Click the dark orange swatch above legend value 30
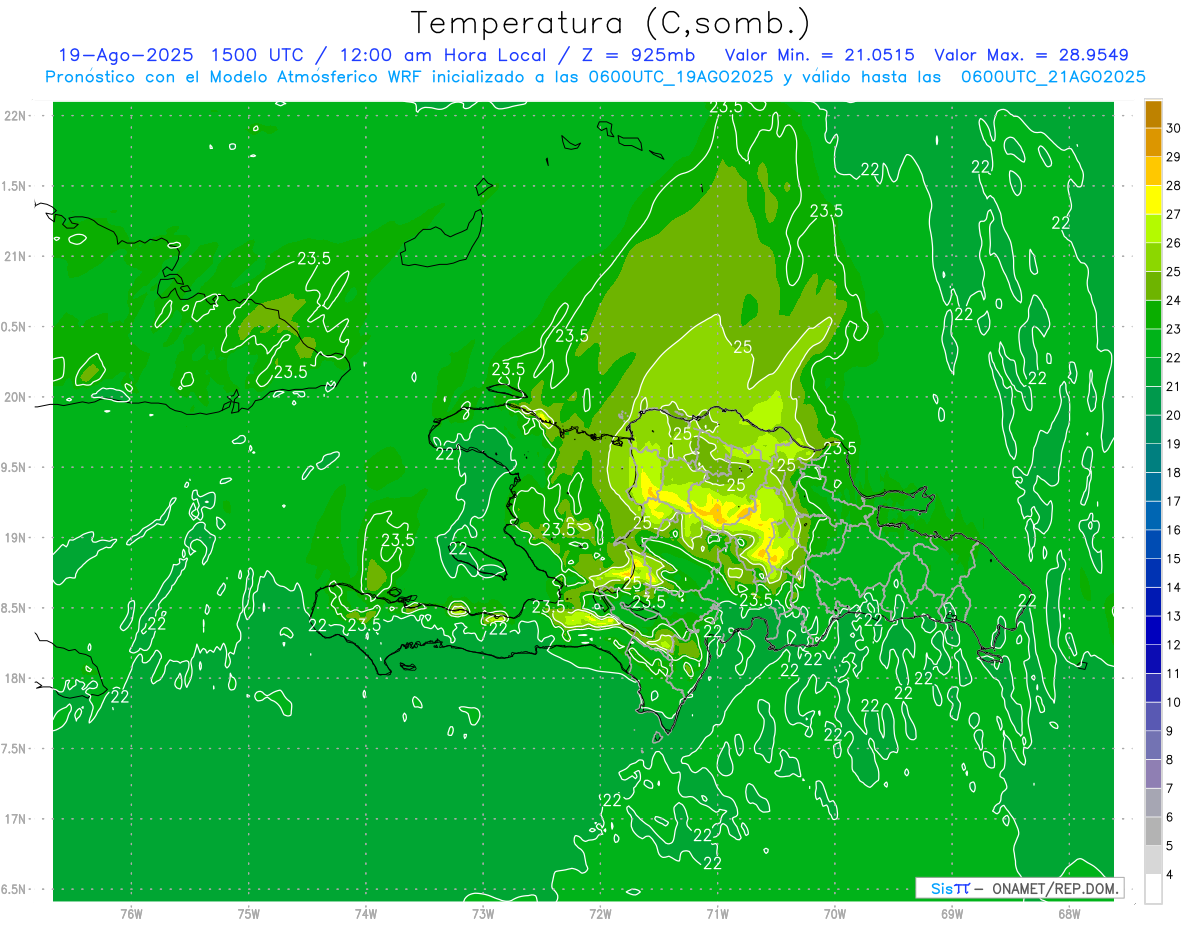 (x=1153, y=114)
